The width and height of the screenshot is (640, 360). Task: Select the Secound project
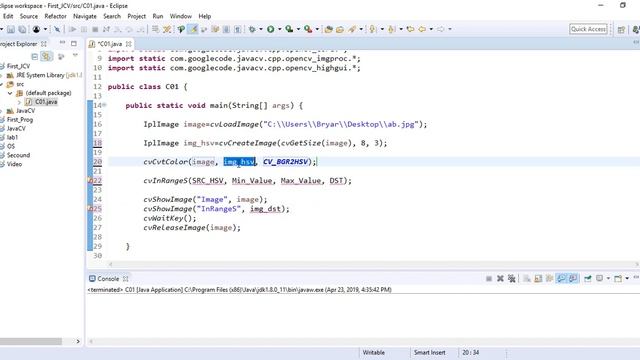point(18,155)
